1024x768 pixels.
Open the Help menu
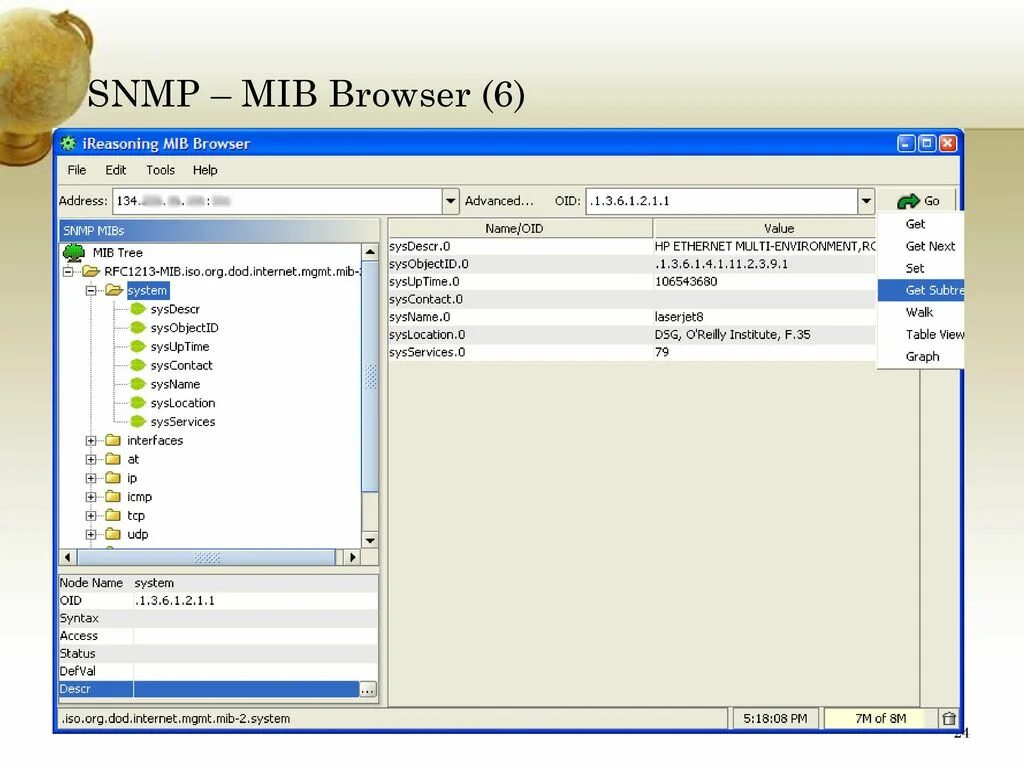pyautogui.click(x=205, y=170)
